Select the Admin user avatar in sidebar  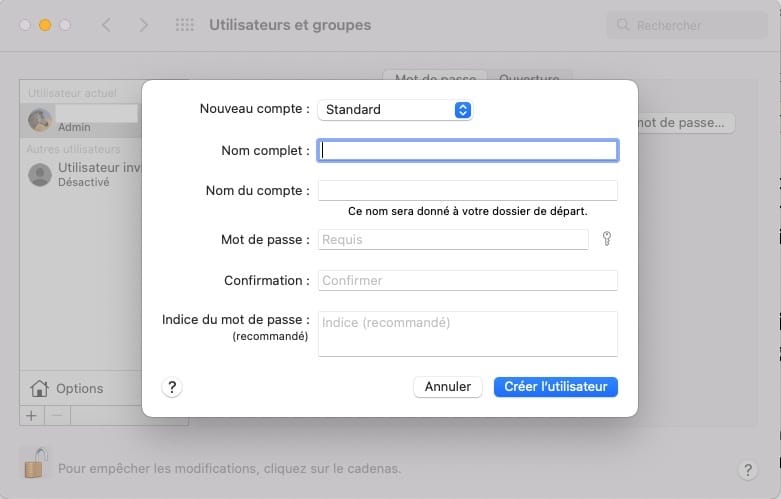coord(40,120)
